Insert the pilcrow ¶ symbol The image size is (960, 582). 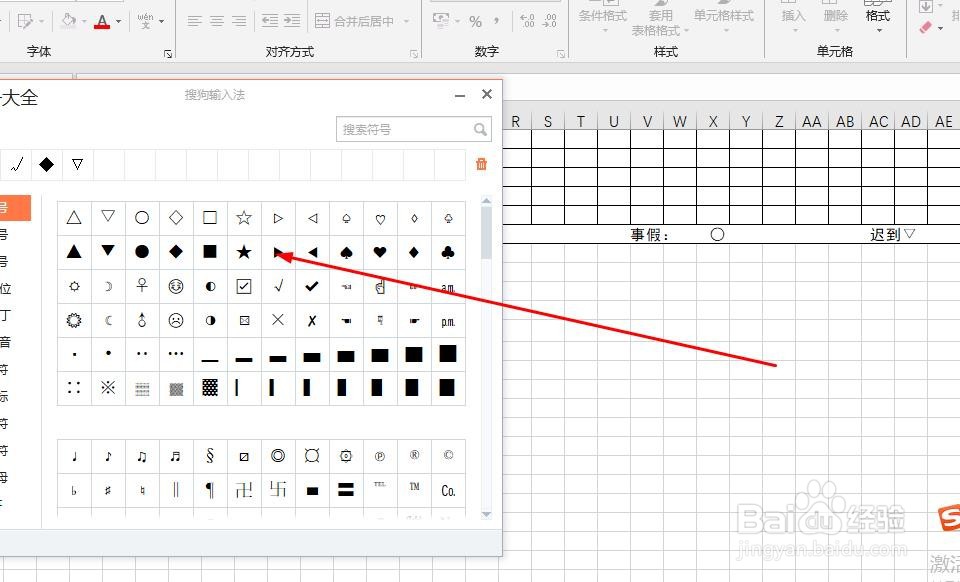coord(210,490)
